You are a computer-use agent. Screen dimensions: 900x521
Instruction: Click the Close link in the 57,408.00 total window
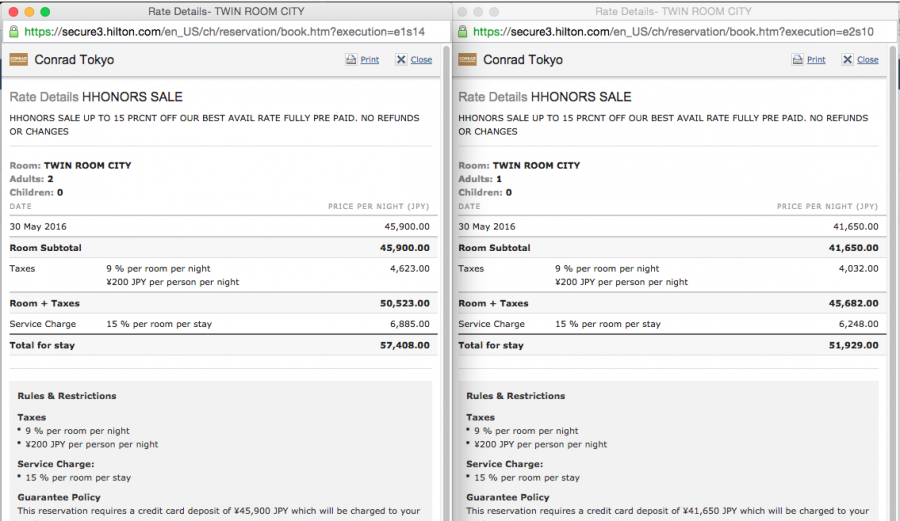pyautogui.click(x=421, y=60)
